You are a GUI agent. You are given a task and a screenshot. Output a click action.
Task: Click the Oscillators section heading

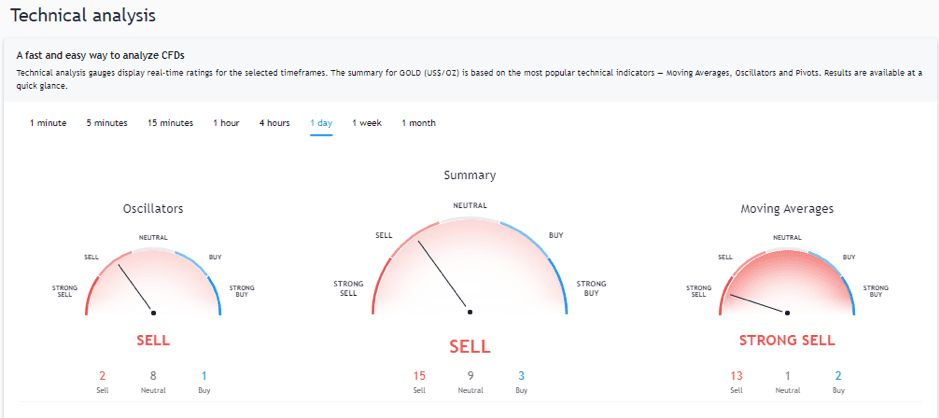click(x=153, y=209)
